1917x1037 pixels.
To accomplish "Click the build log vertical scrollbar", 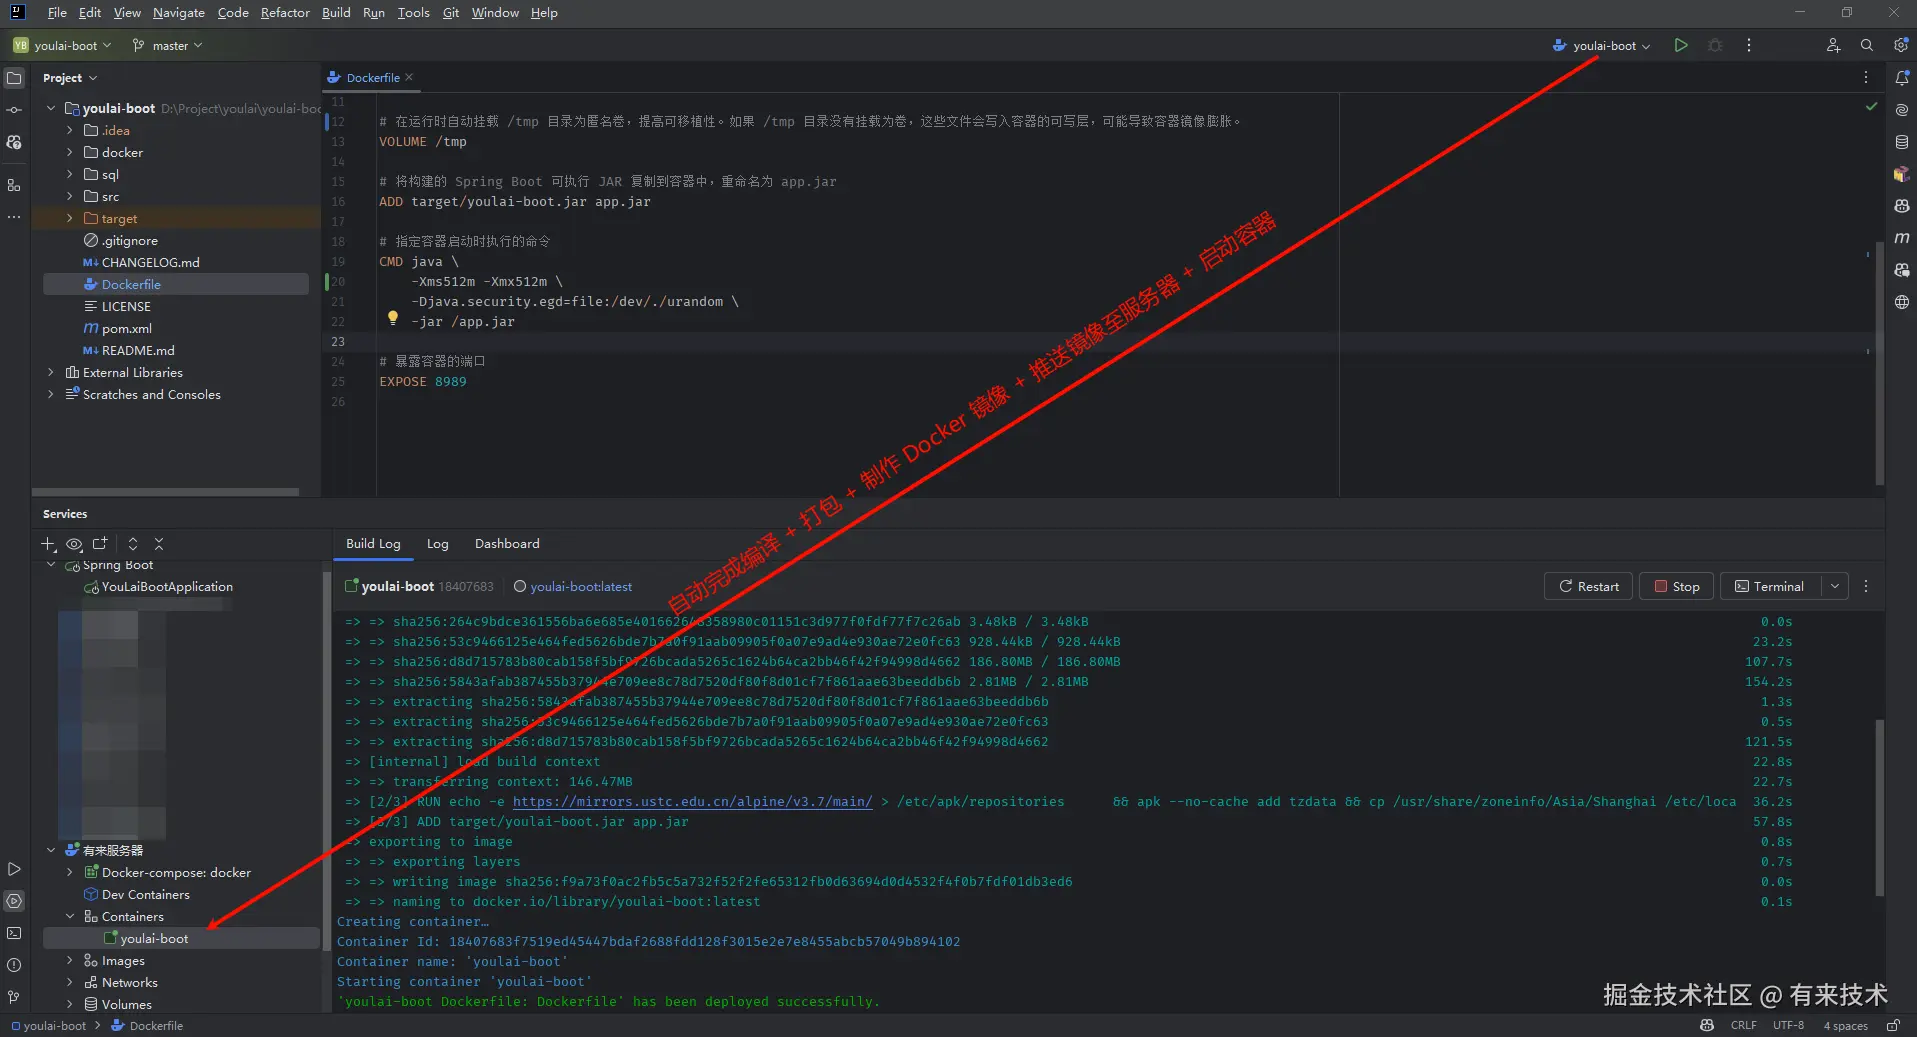I will pyautogui.click(x=1880, y=807).
